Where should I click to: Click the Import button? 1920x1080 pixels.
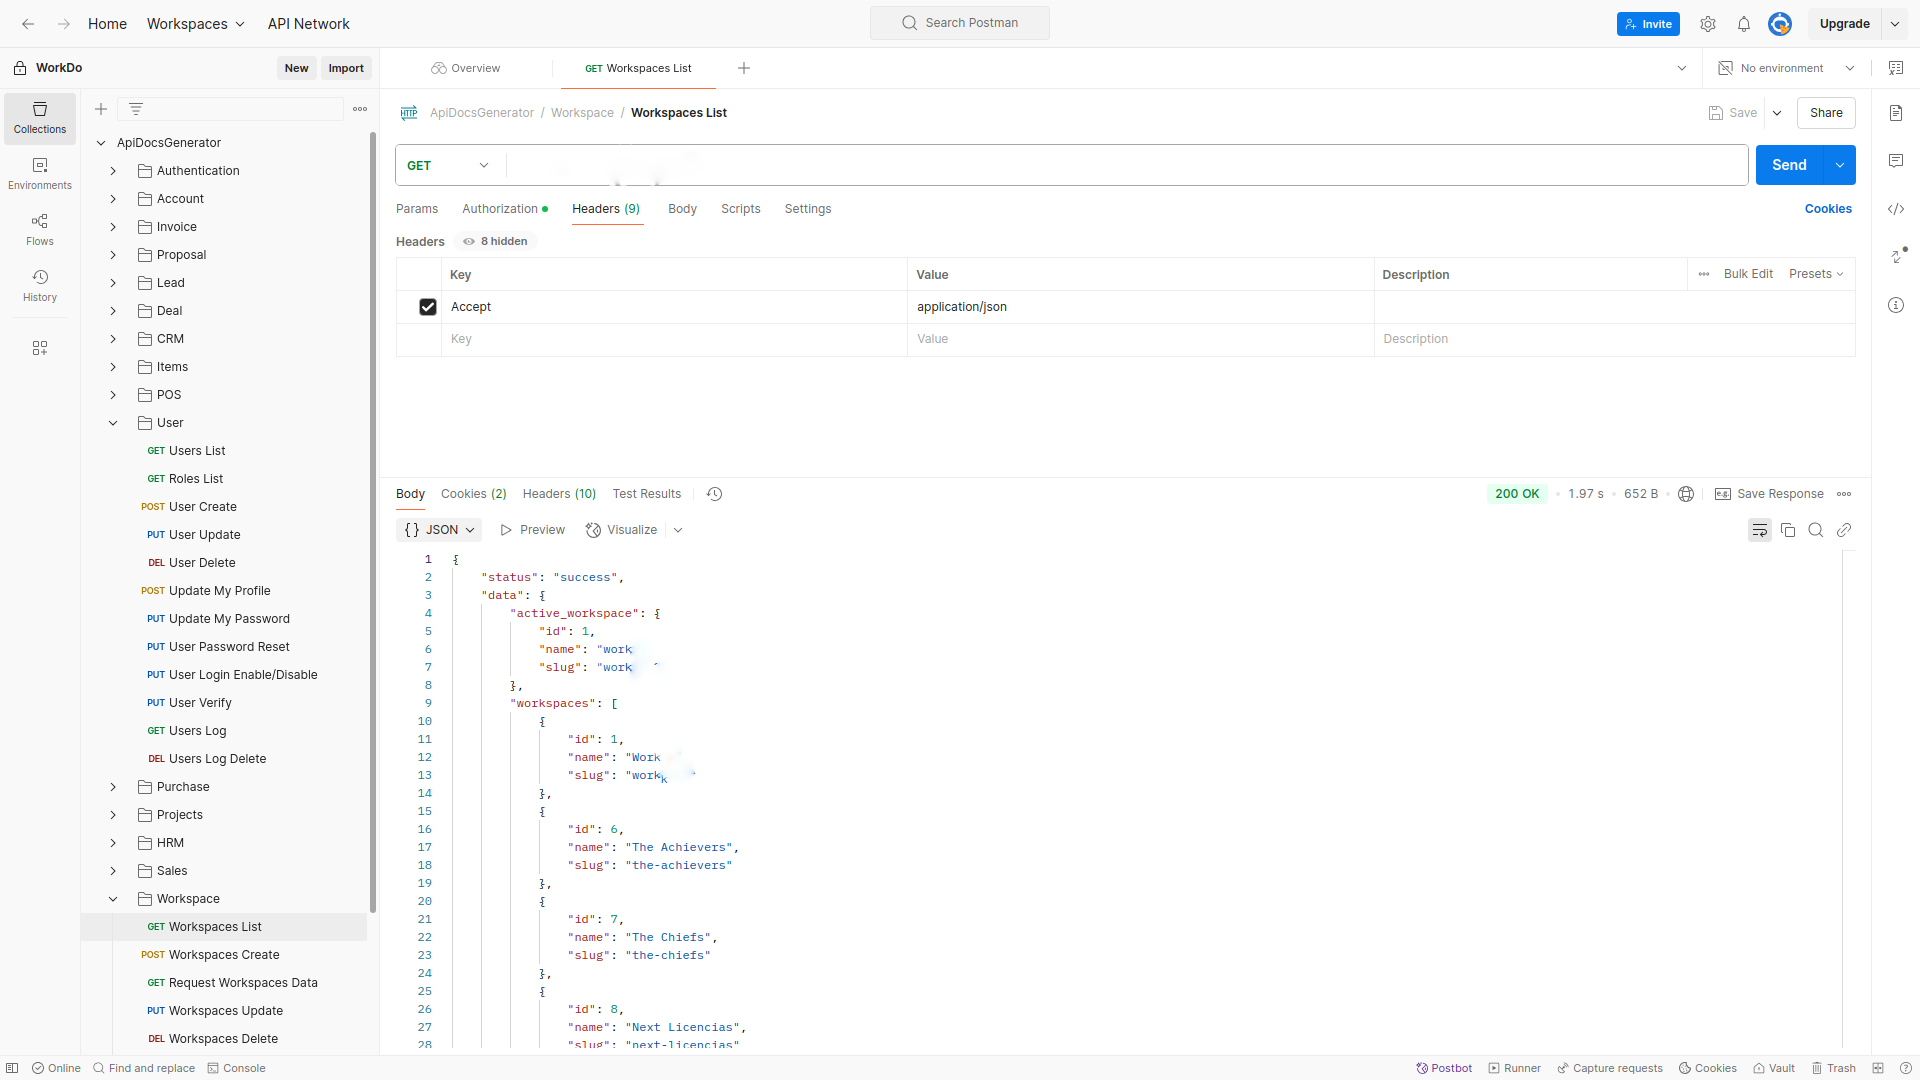click(x=346, y=68)
